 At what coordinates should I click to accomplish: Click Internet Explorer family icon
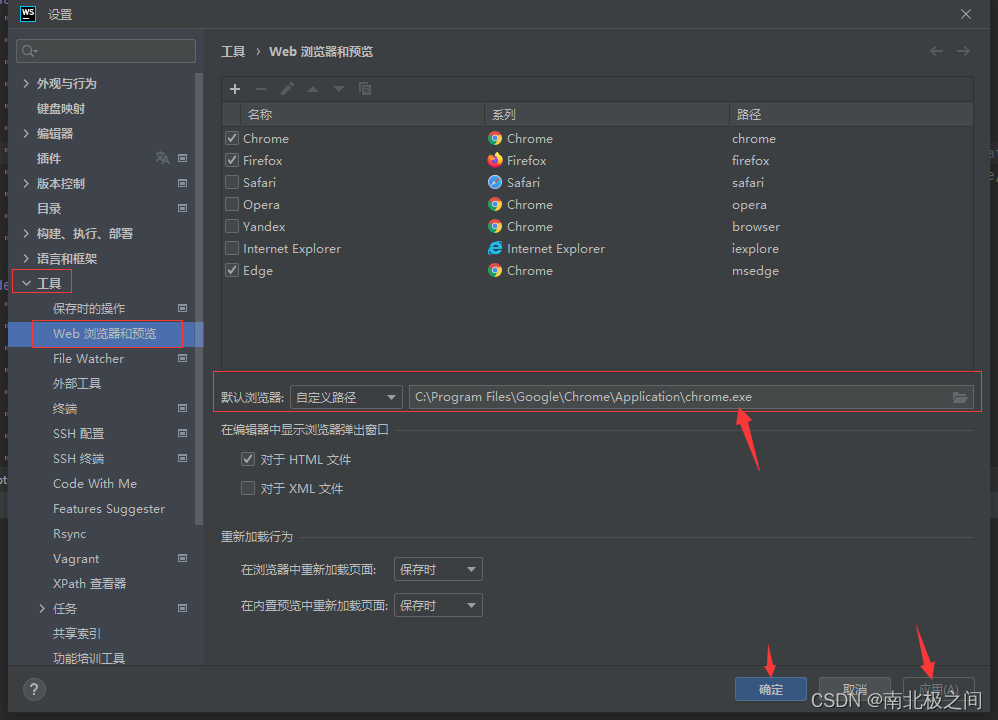[495, 248]
